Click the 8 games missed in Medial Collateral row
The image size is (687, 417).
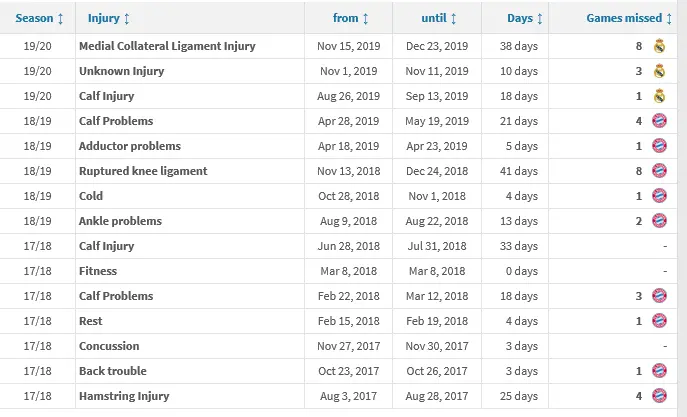coord(638,46)
